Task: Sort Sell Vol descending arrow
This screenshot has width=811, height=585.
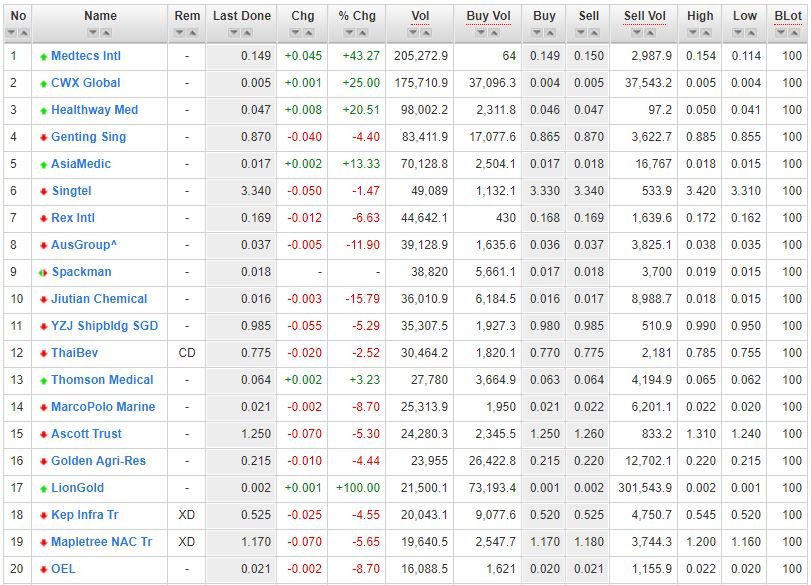Action: pyautogui.click(x=637, y=33)
